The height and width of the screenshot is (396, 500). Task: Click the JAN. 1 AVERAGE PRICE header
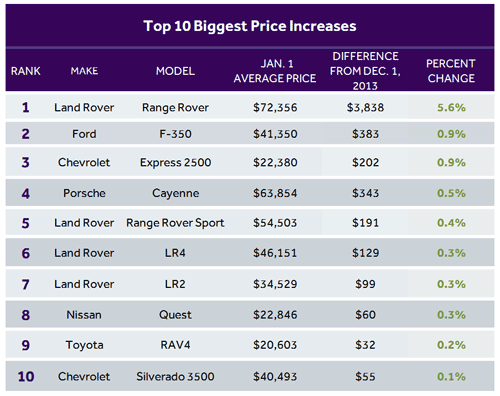275,71
